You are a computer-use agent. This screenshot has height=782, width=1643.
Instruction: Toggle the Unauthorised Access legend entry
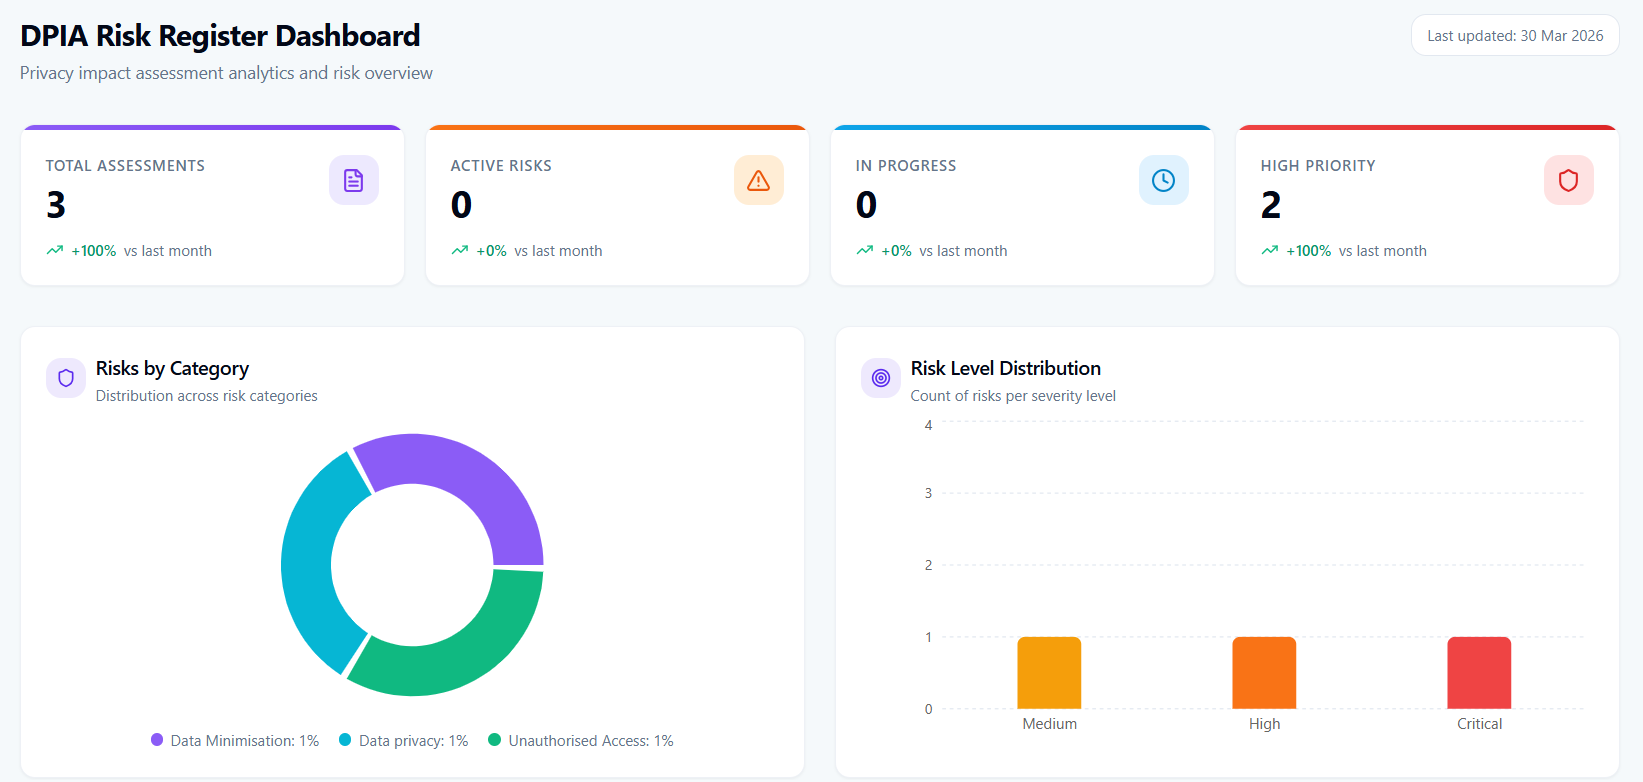[581, 741]
